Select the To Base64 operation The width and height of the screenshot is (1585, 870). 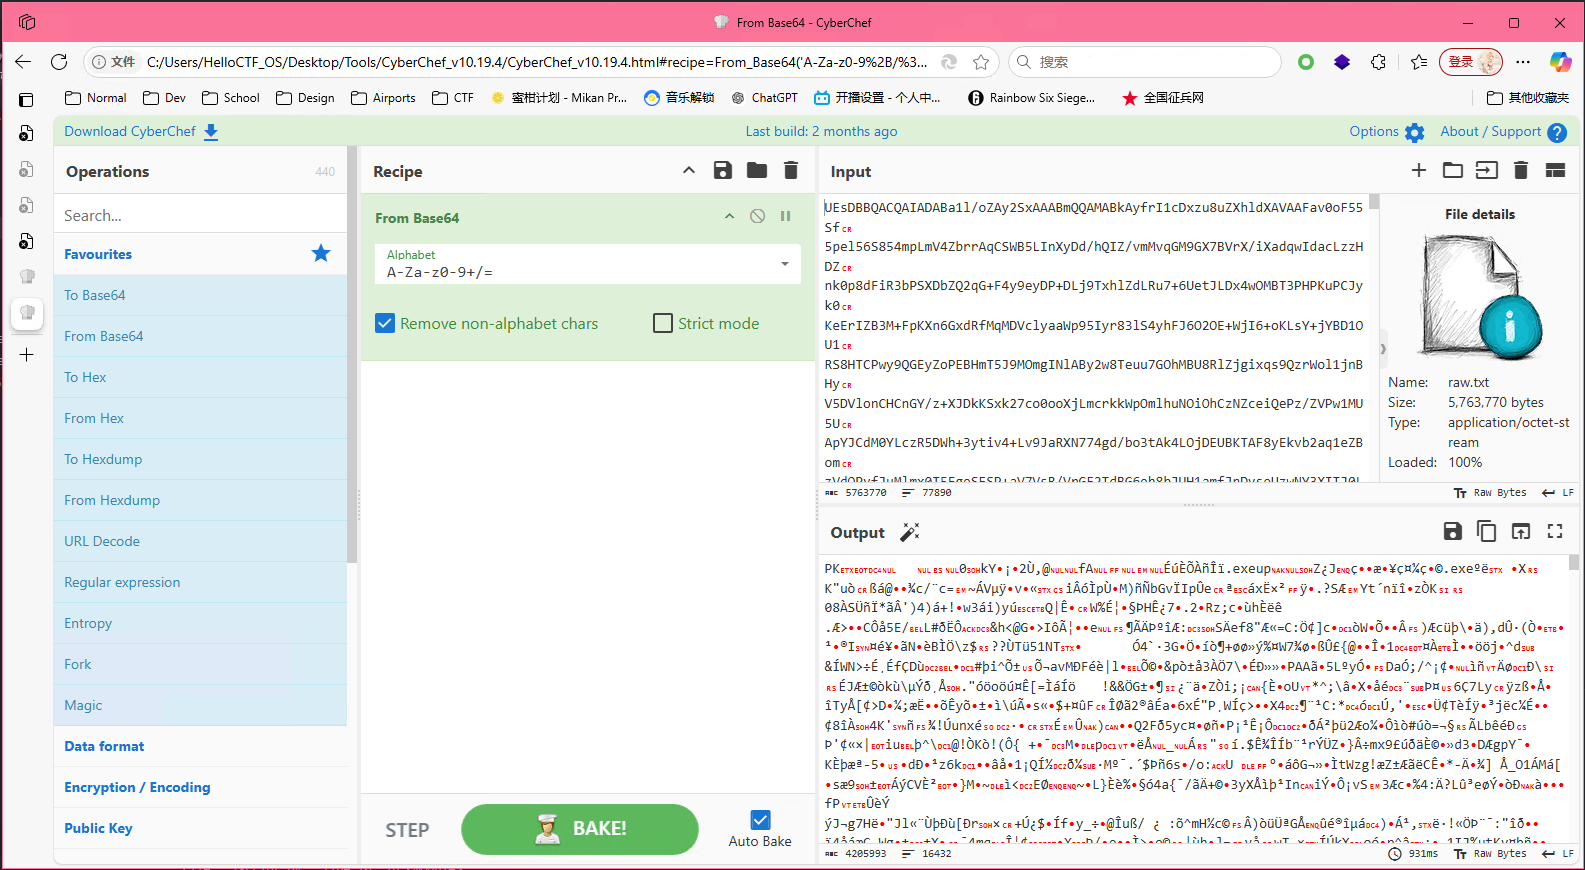click(200, 295)
